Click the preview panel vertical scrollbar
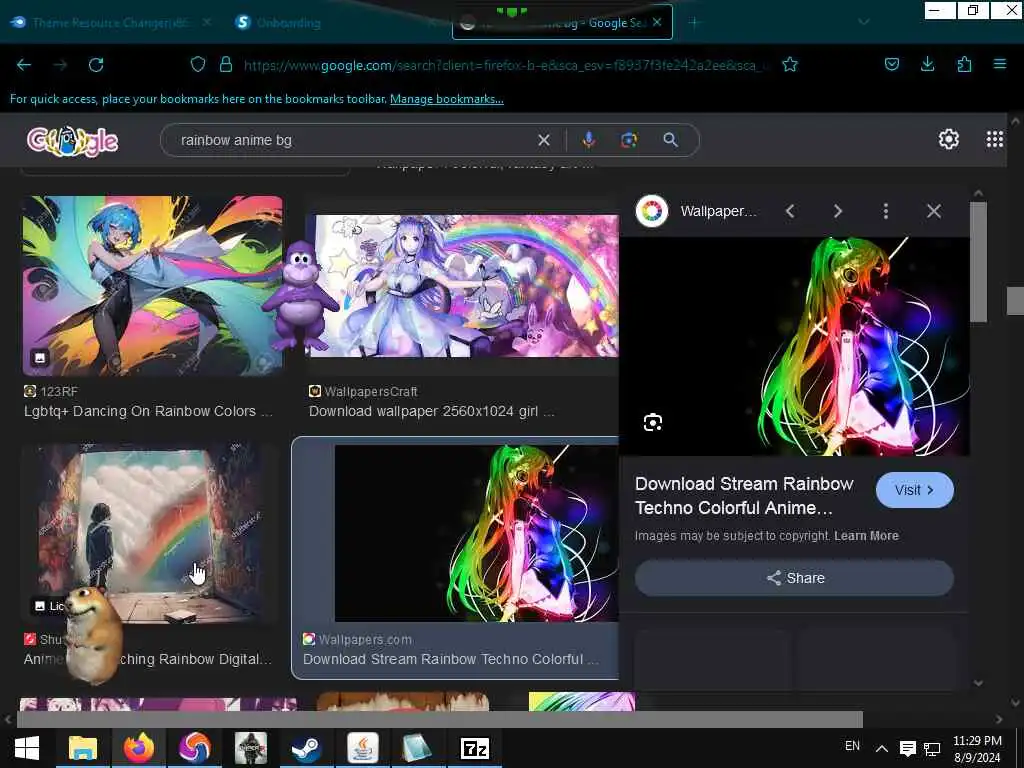Image resolution: width=1024 pixels, height=768 pixels. pyautogui.click(x=978, y=261)
